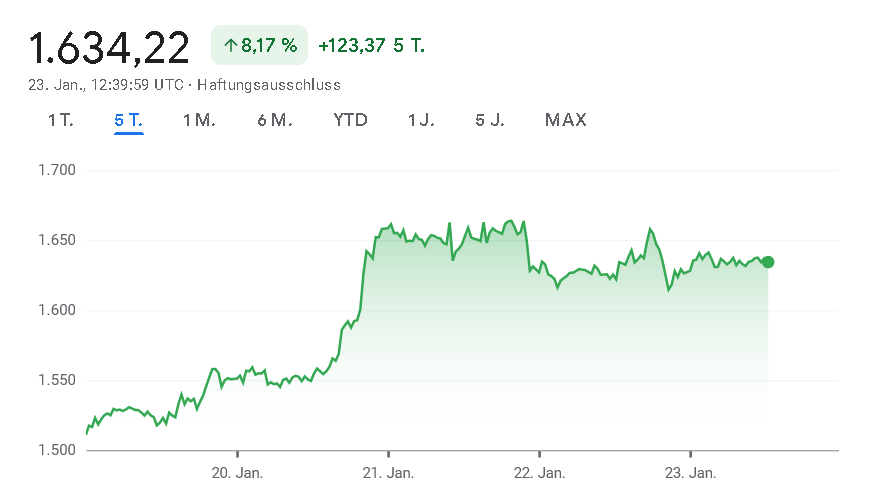Select the 5 T. time range tab
Image resolution: width=883 pixels, height=483 pixels.
point(128,120)
